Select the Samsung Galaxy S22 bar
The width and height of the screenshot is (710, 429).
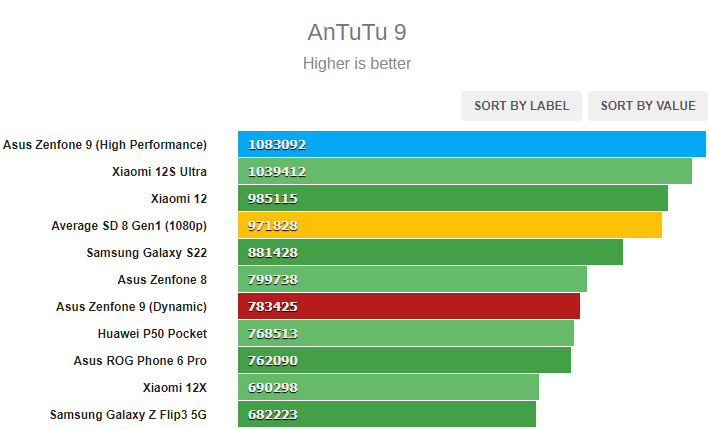click(431, 252)
